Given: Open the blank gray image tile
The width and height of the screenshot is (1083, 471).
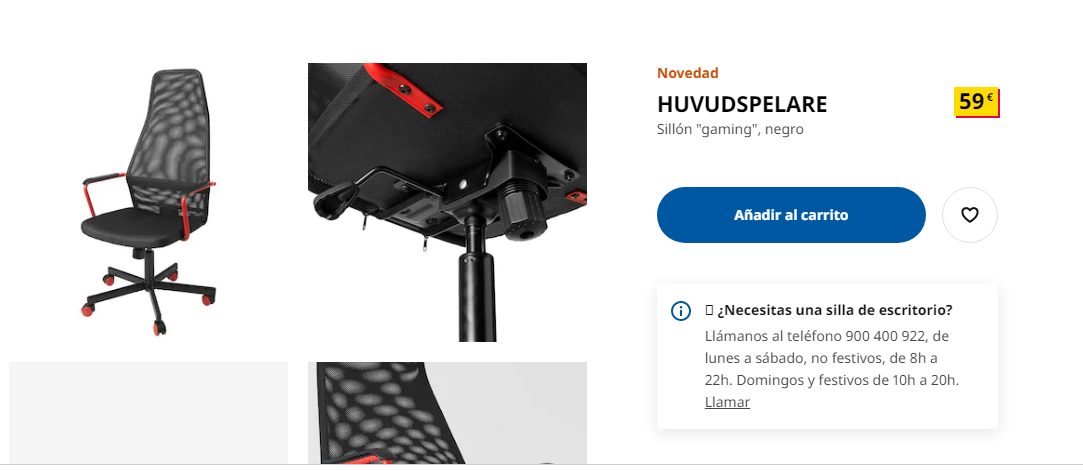Looking at the screenshot, I should [x=148, y=413].
